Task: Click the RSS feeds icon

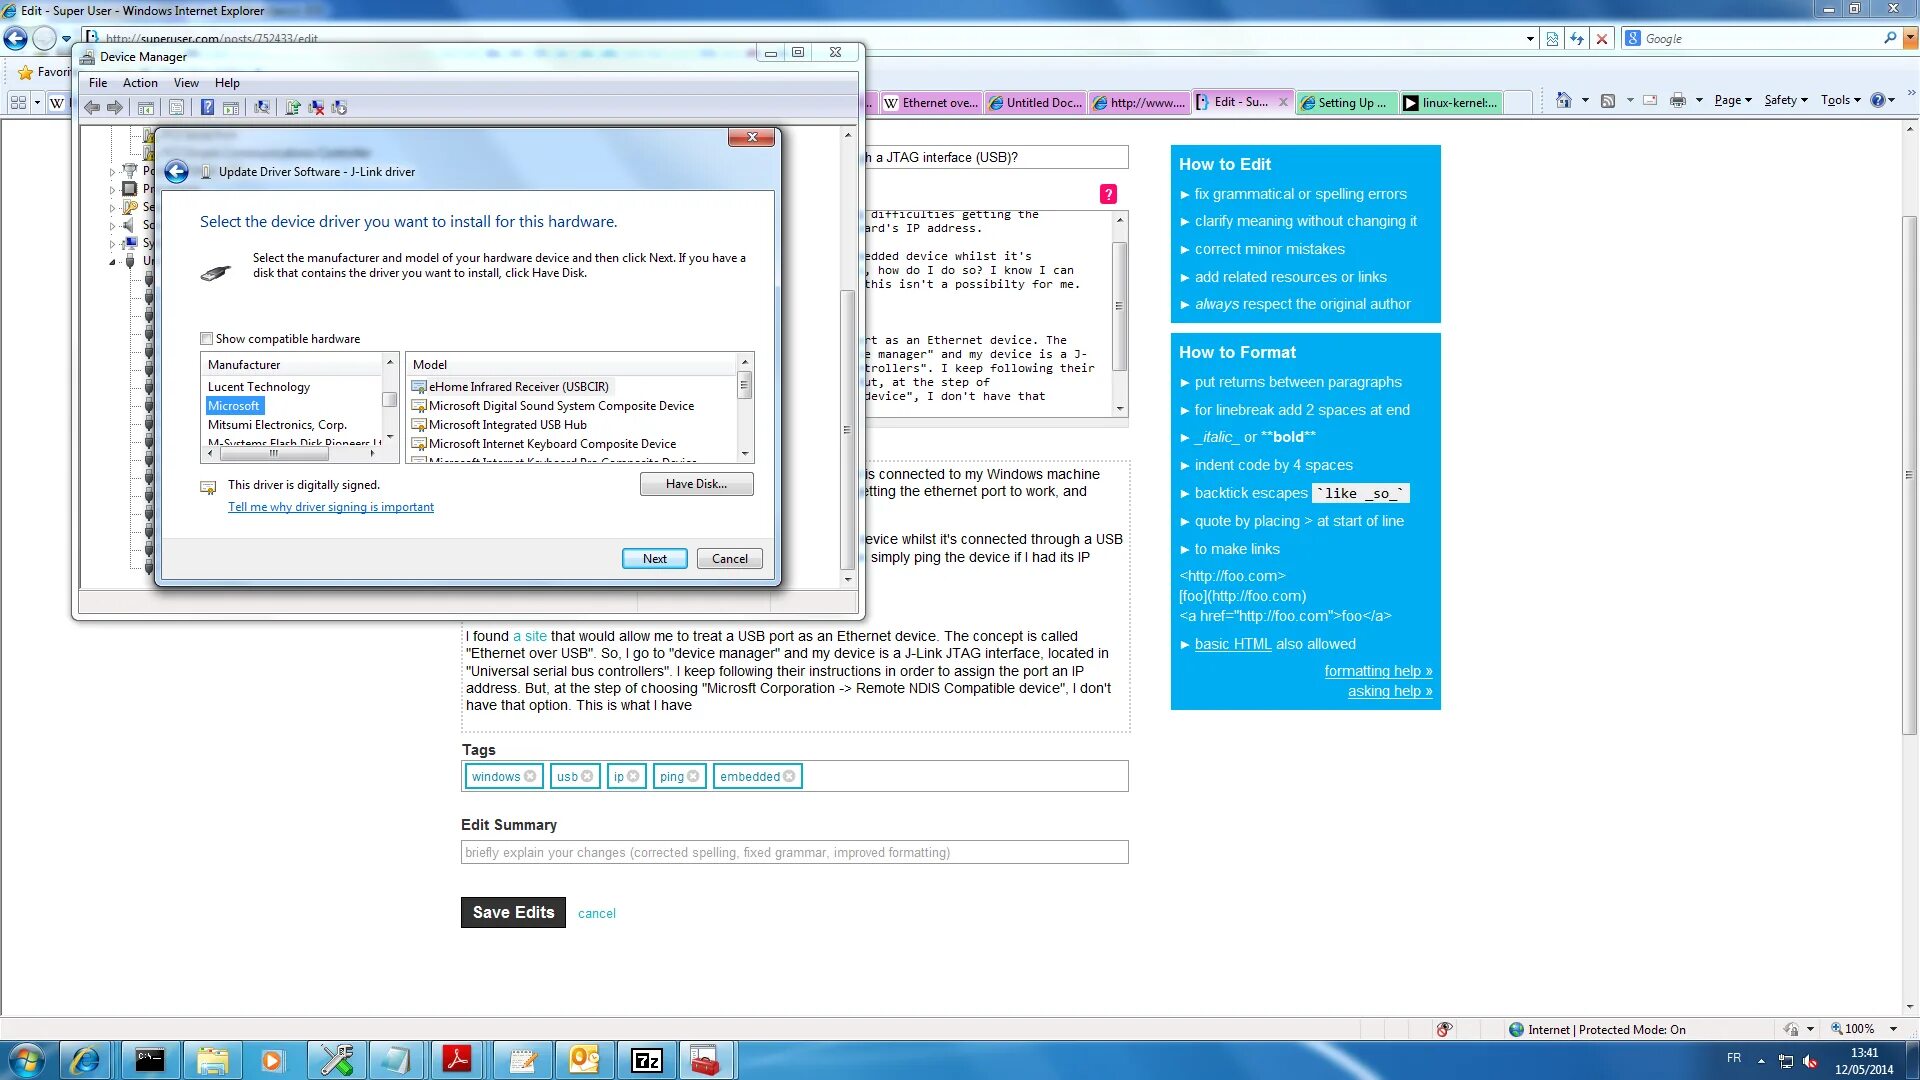Action: (1608, 100)
